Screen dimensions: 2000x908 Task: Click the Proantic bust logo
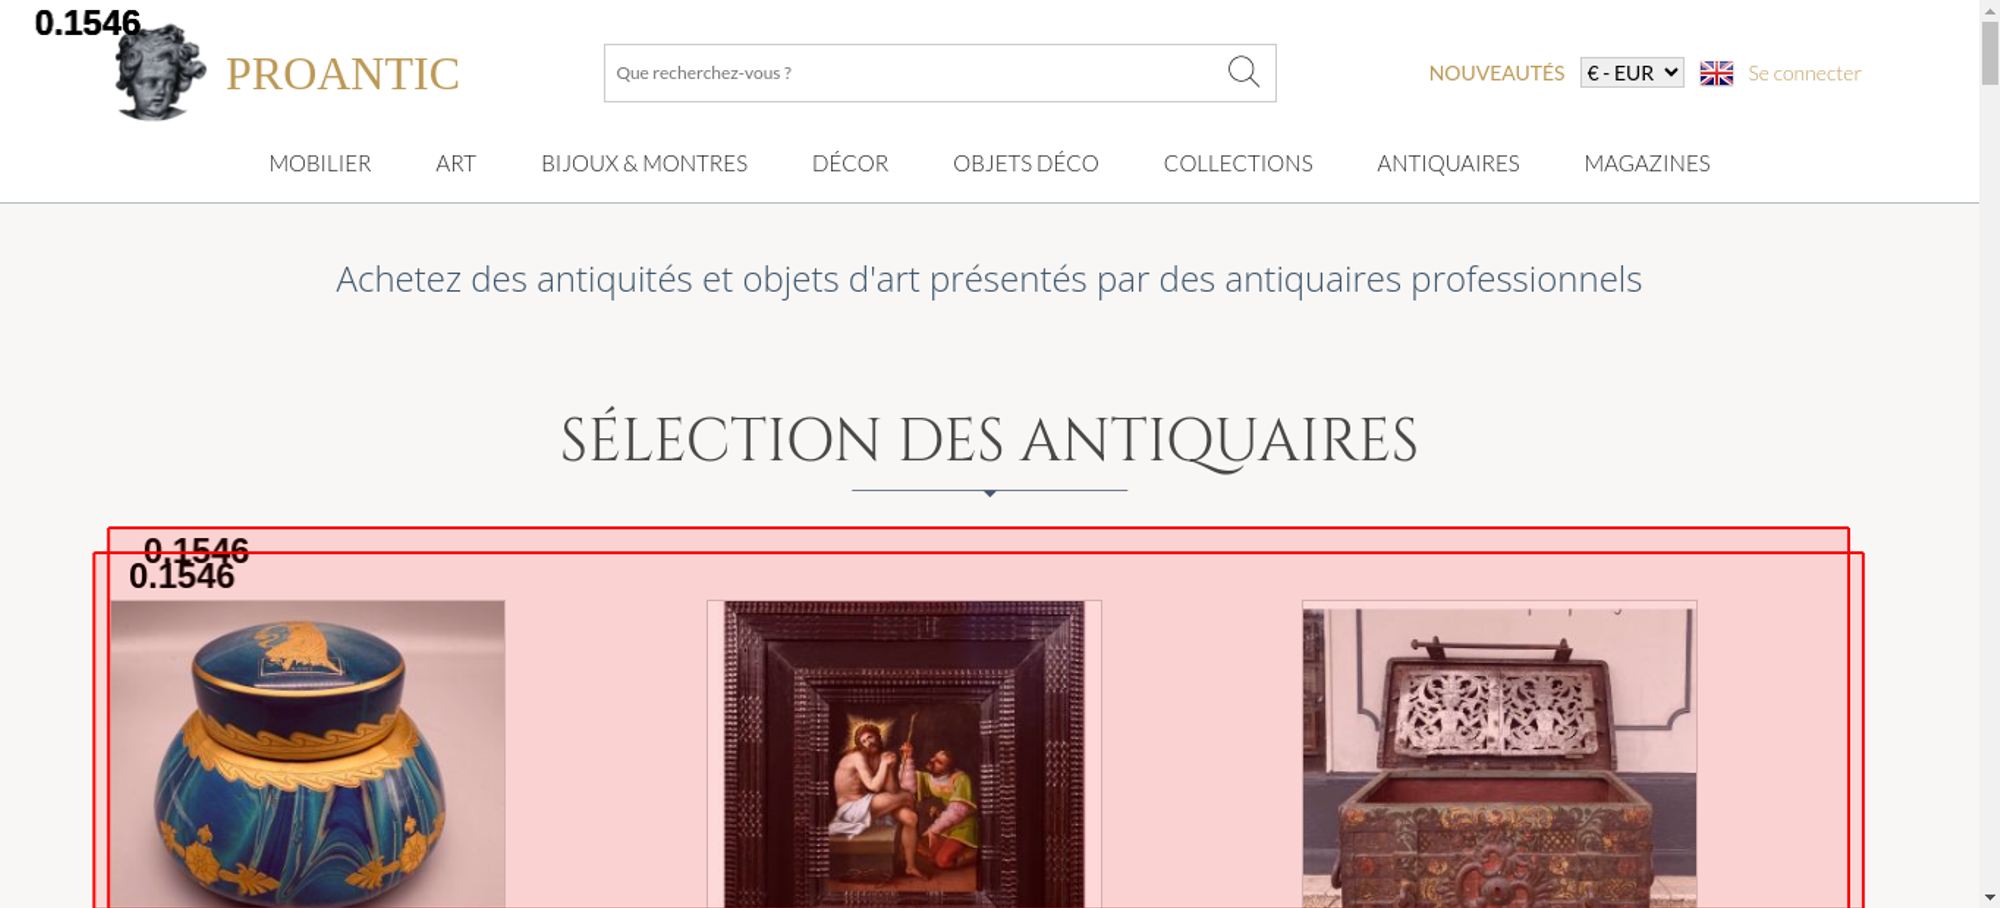[160, 72]
